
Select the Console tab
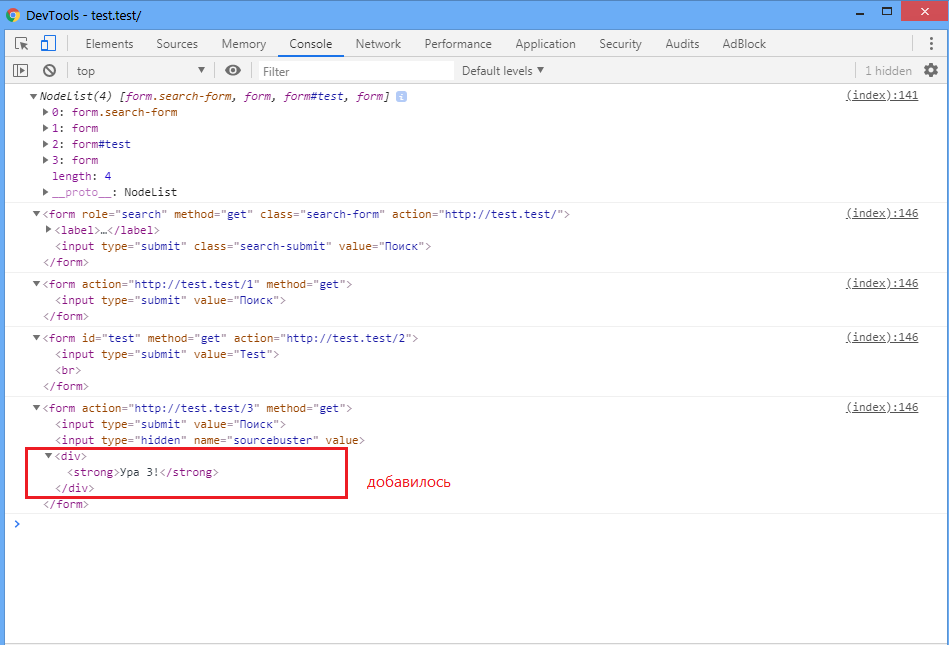(x=310, y=44)
